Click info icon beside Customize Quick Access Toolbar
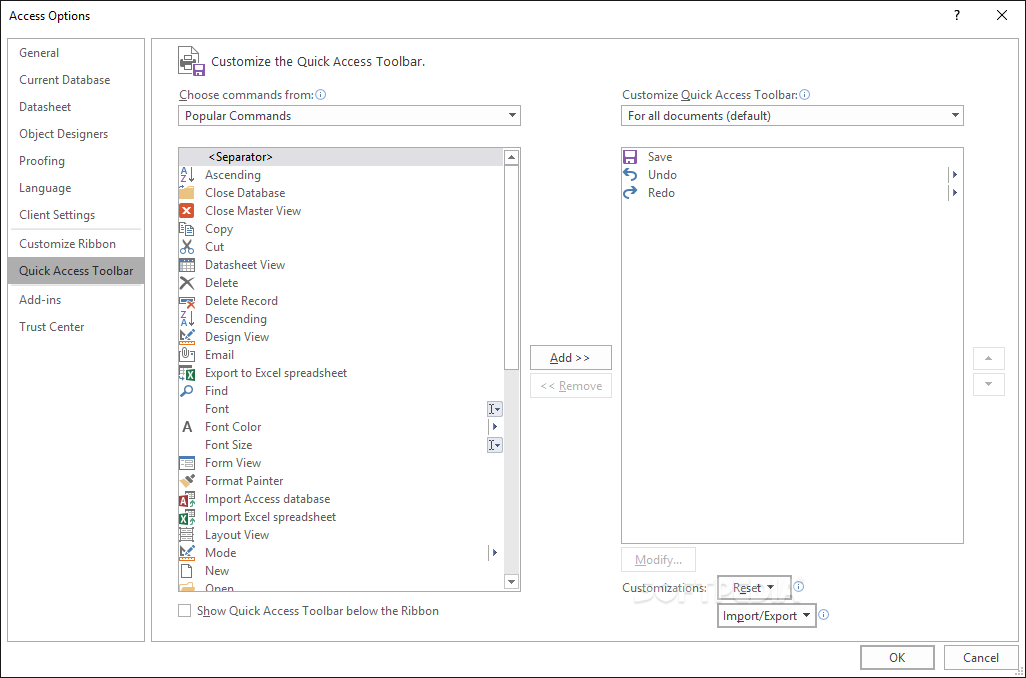This screenshot has height=678, width=1026. (x=805, y=95)
